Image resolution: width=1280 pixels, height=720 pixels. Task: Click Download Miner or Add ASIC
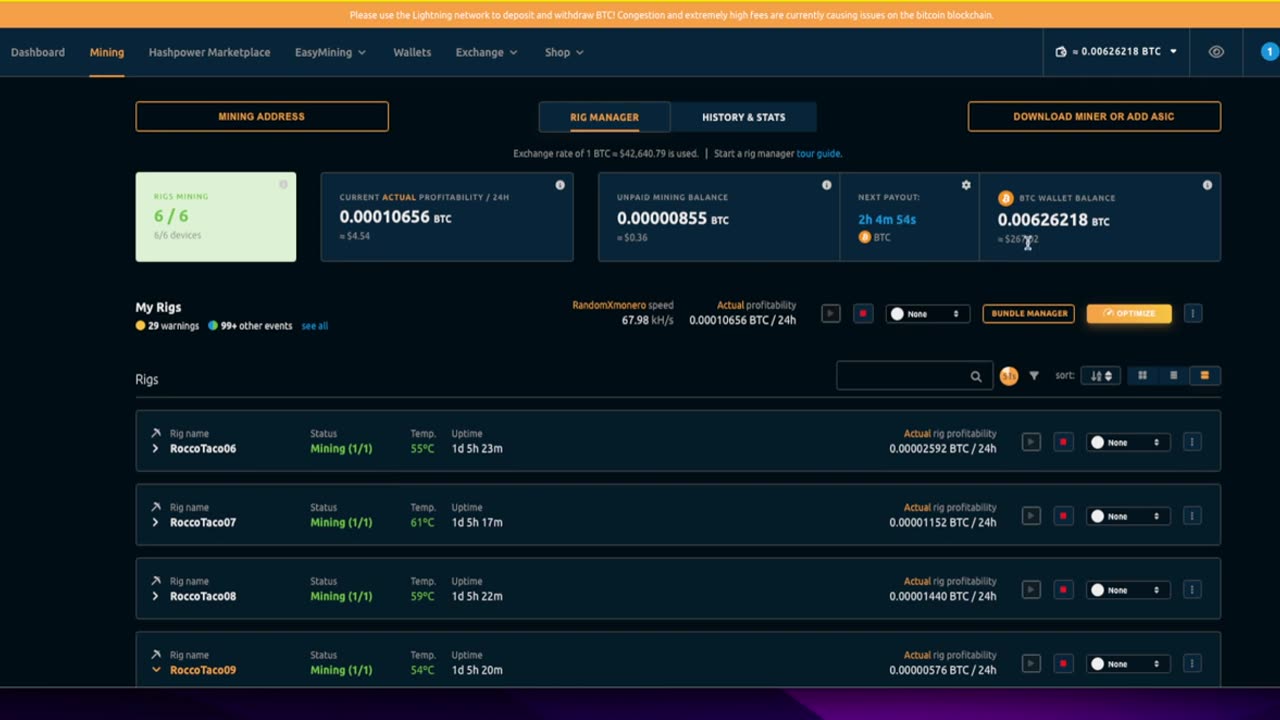pyautogui.click(x=1094, y=116)
